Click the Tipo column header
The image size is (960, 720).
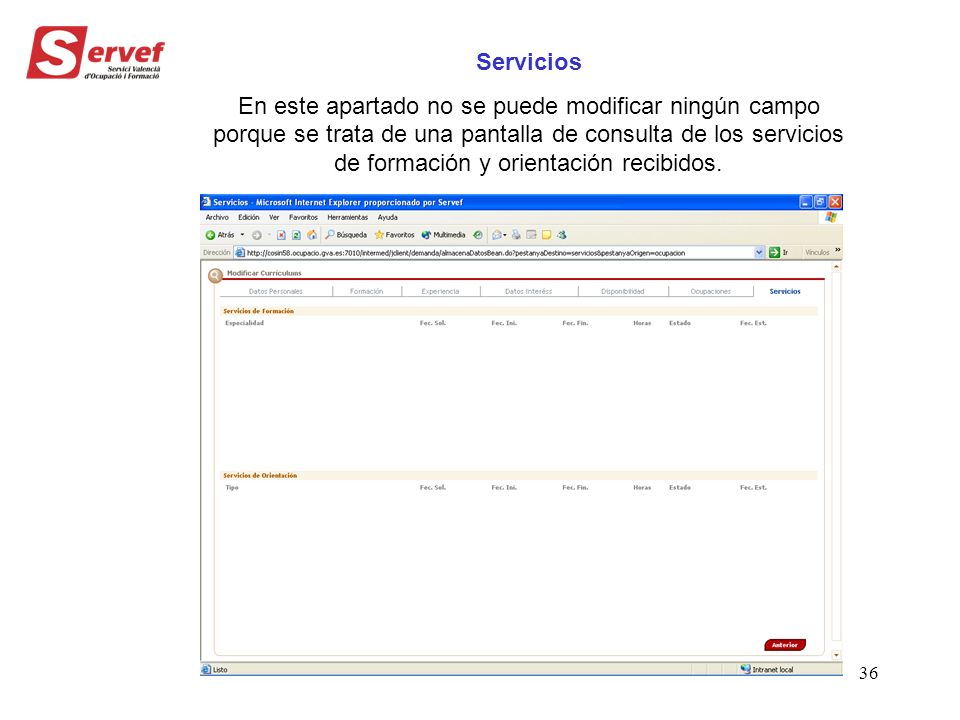point(232,488)
